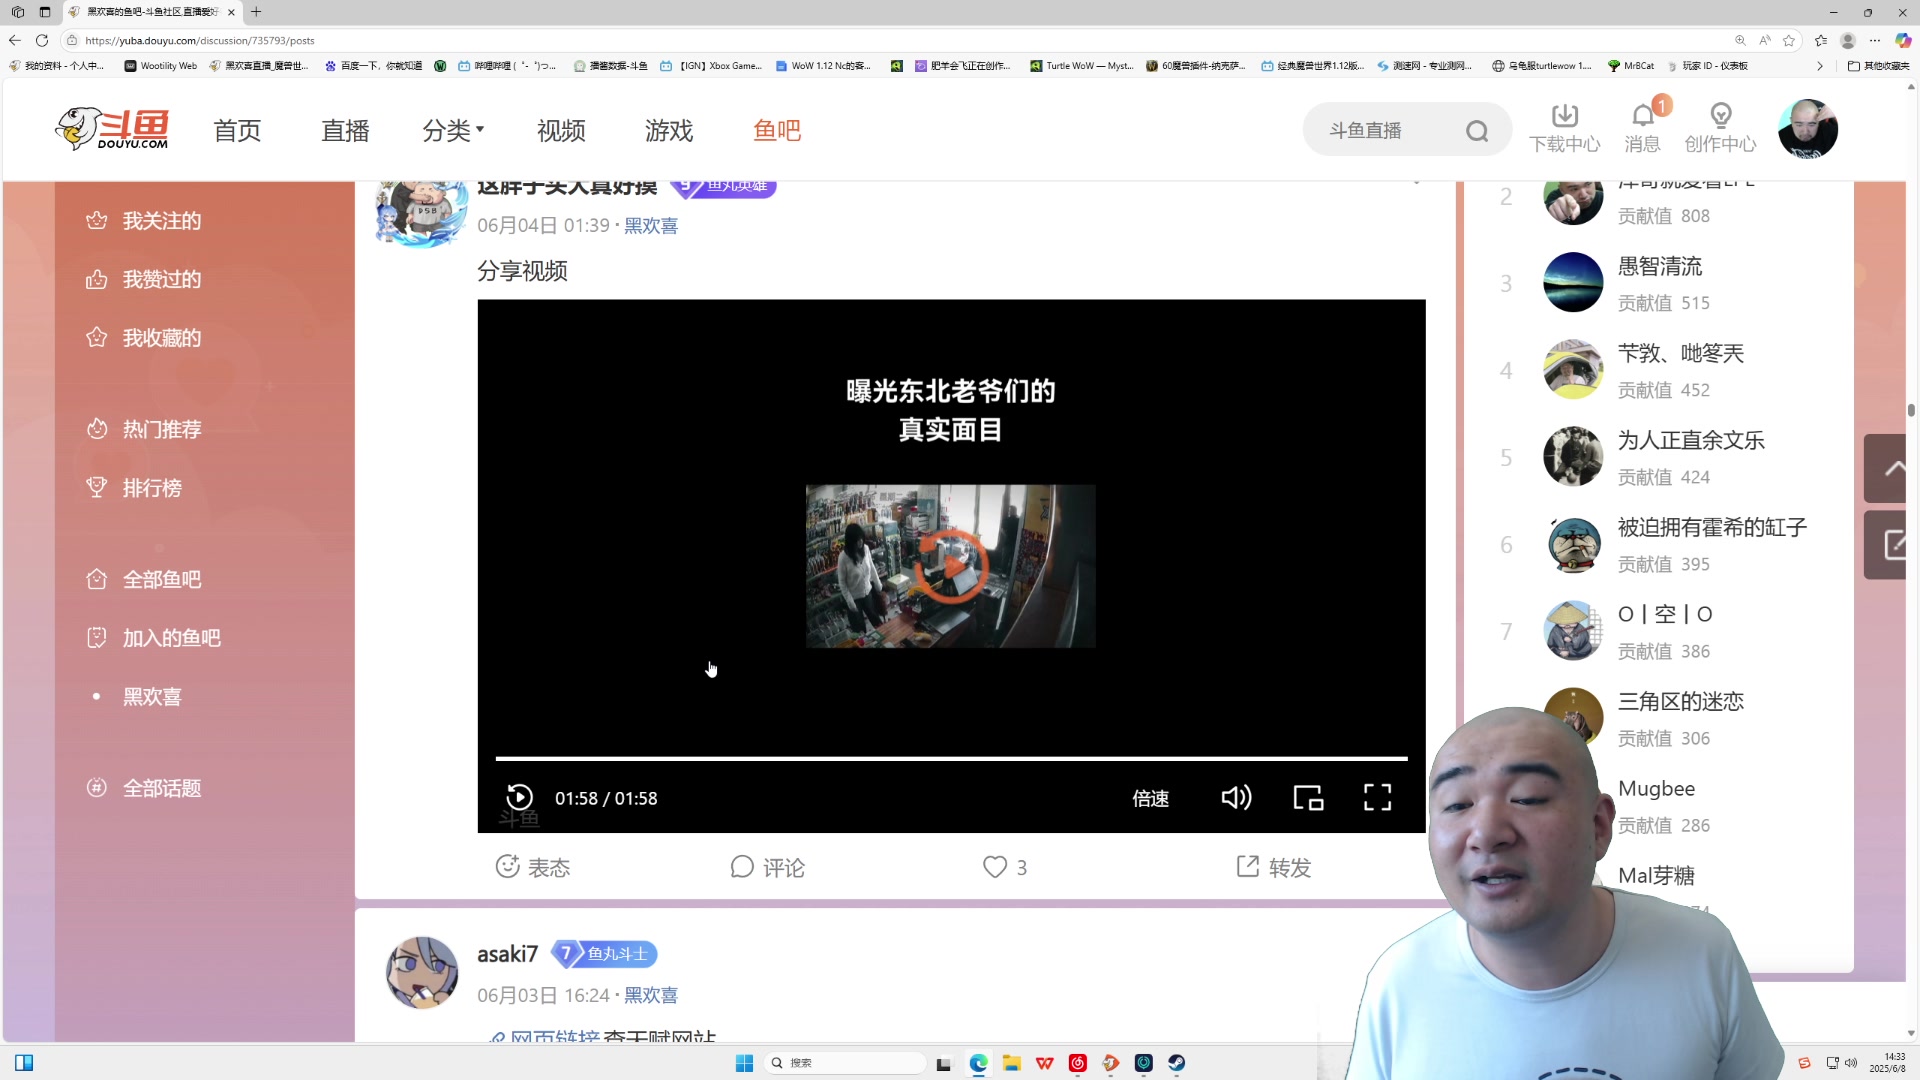
Task: Add page to favorites star icon
Action: (1789, 40)
